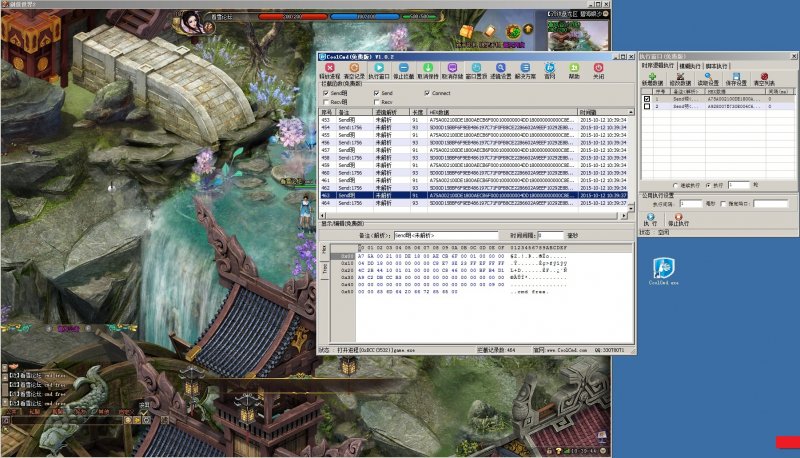Sort by the 时间戳 column header

(x=603, y=112)
